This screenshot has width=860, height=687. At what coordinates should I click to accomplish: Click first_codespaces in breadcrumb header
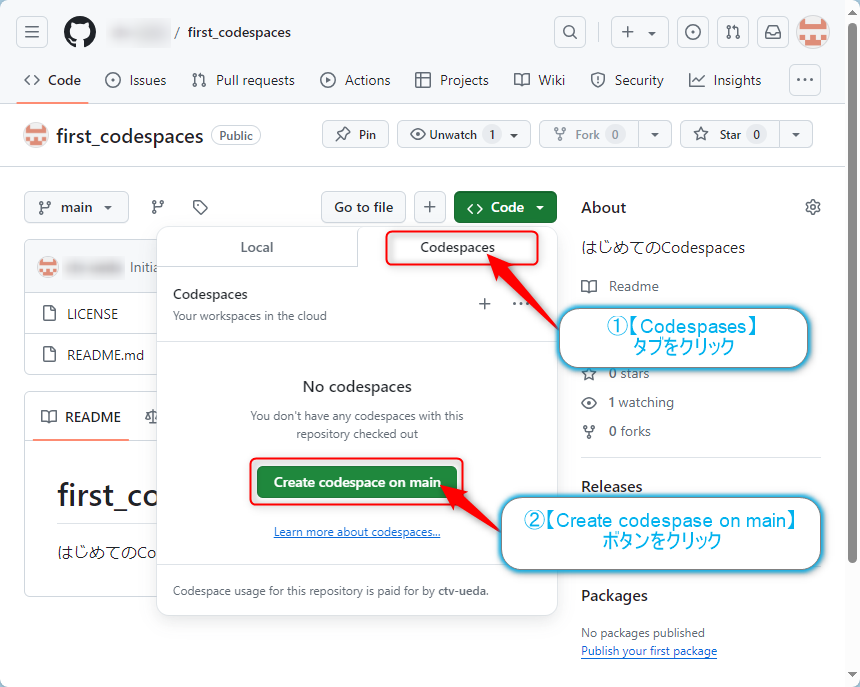(x=239, y=32)
